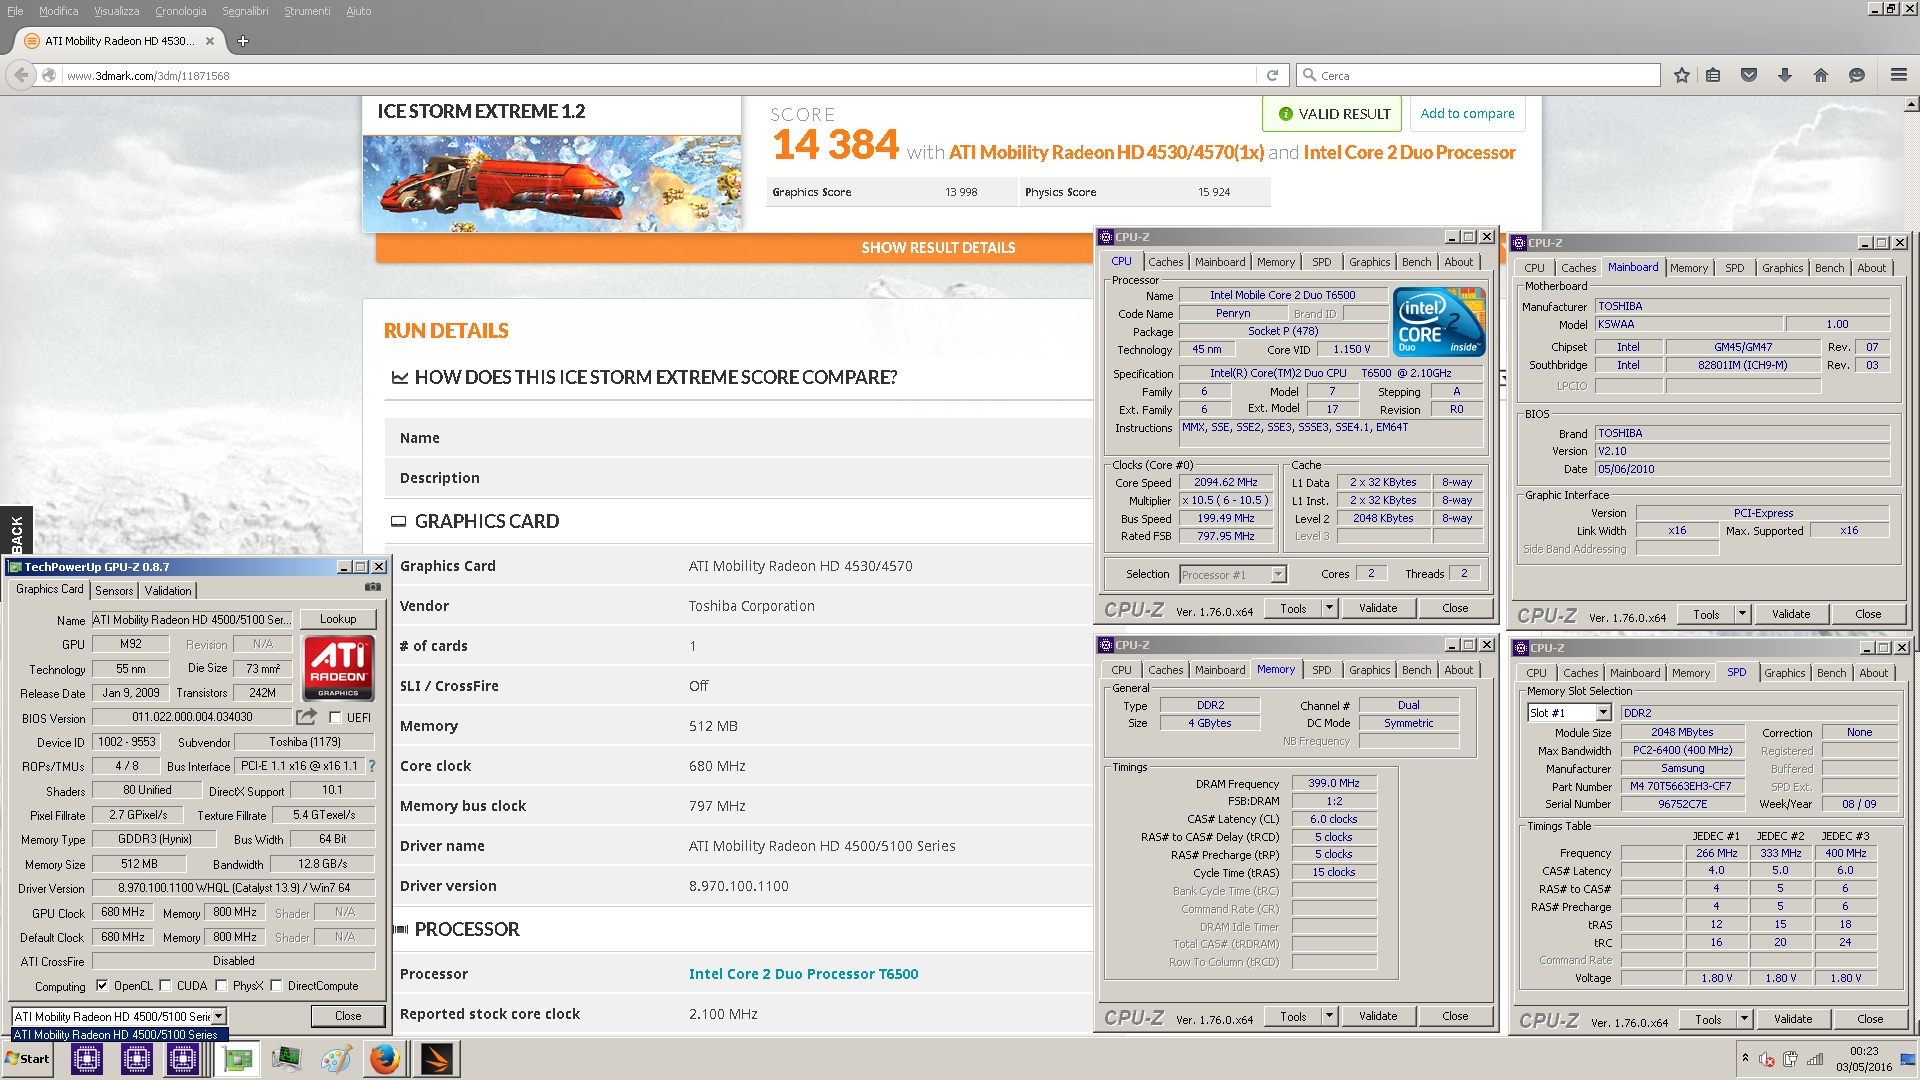
Task: Take GPU-Z screenshot with the camera icon
Action: click(373, 588)
